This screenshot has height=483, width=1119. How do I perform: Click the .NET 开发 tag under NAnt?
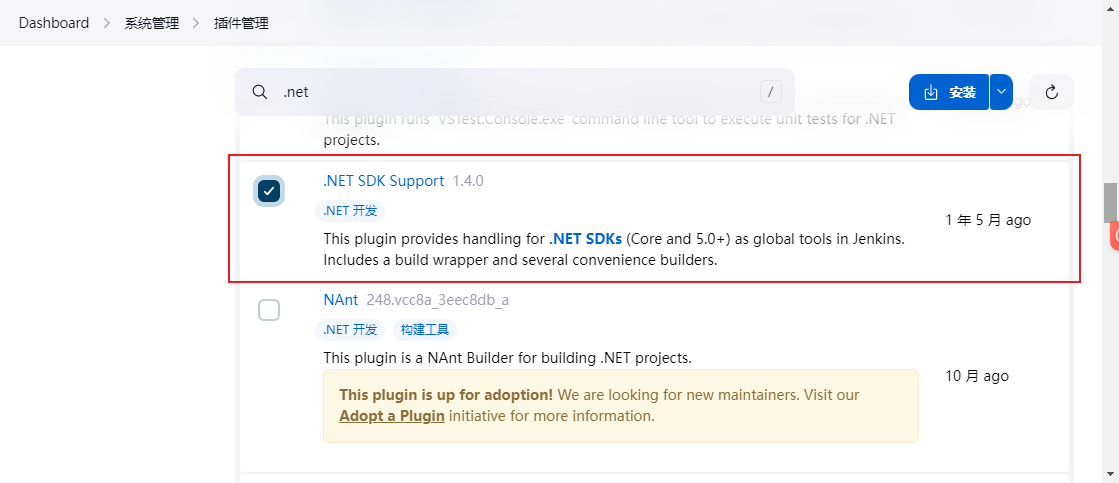(x=350, y=330)
